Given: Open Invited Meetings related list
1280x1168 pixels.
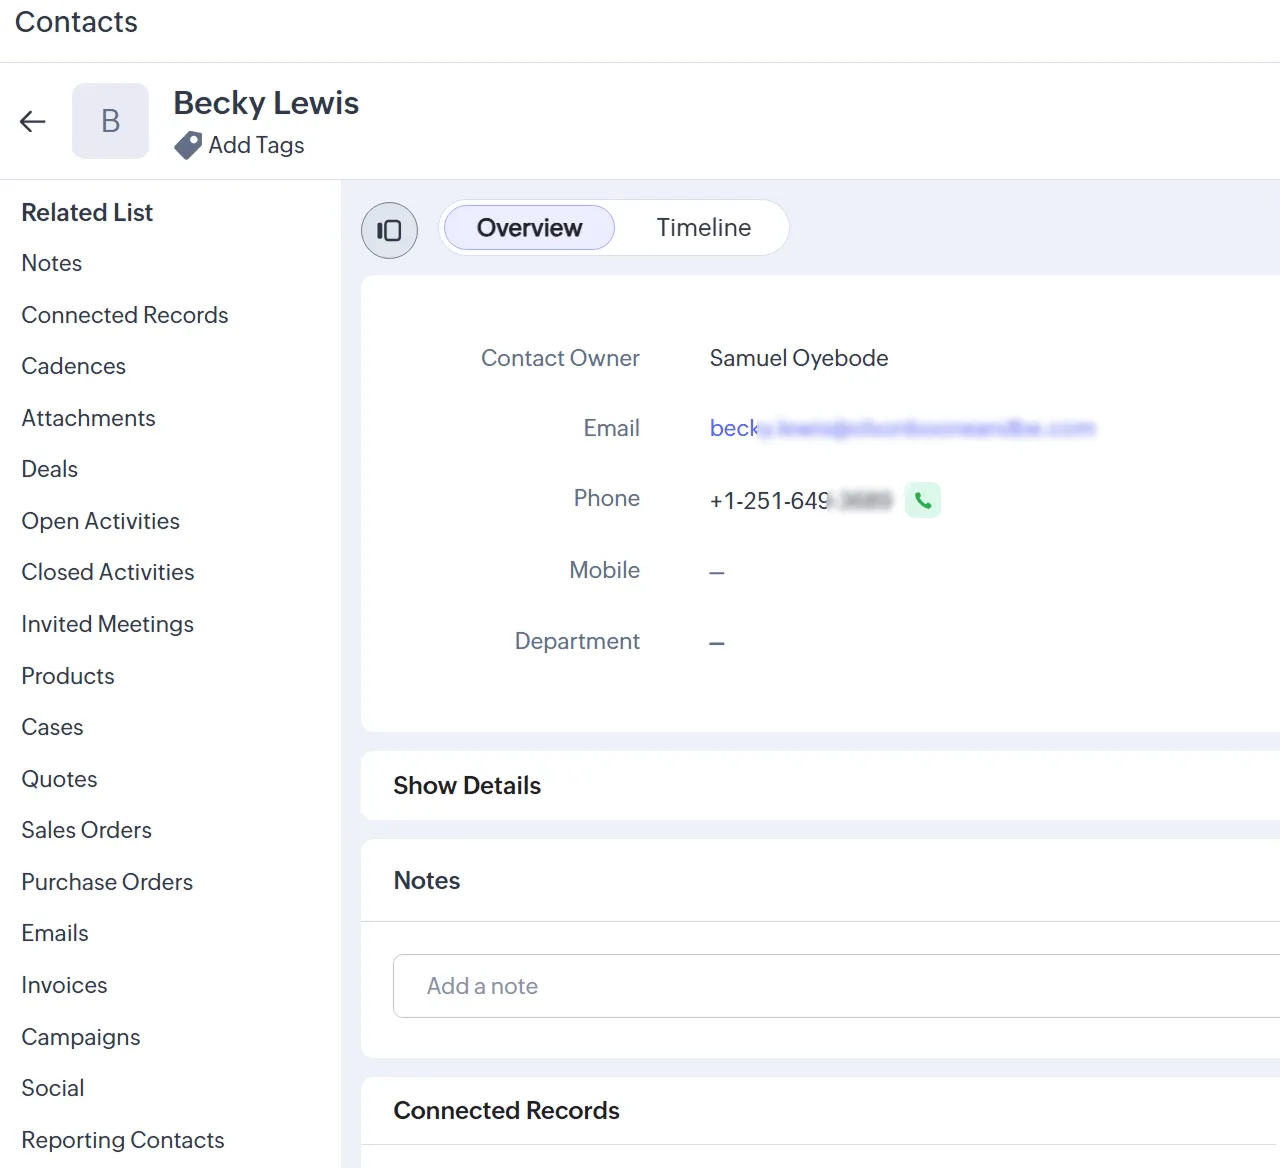Looking at the screenshot, I should (x=108, y=624).
